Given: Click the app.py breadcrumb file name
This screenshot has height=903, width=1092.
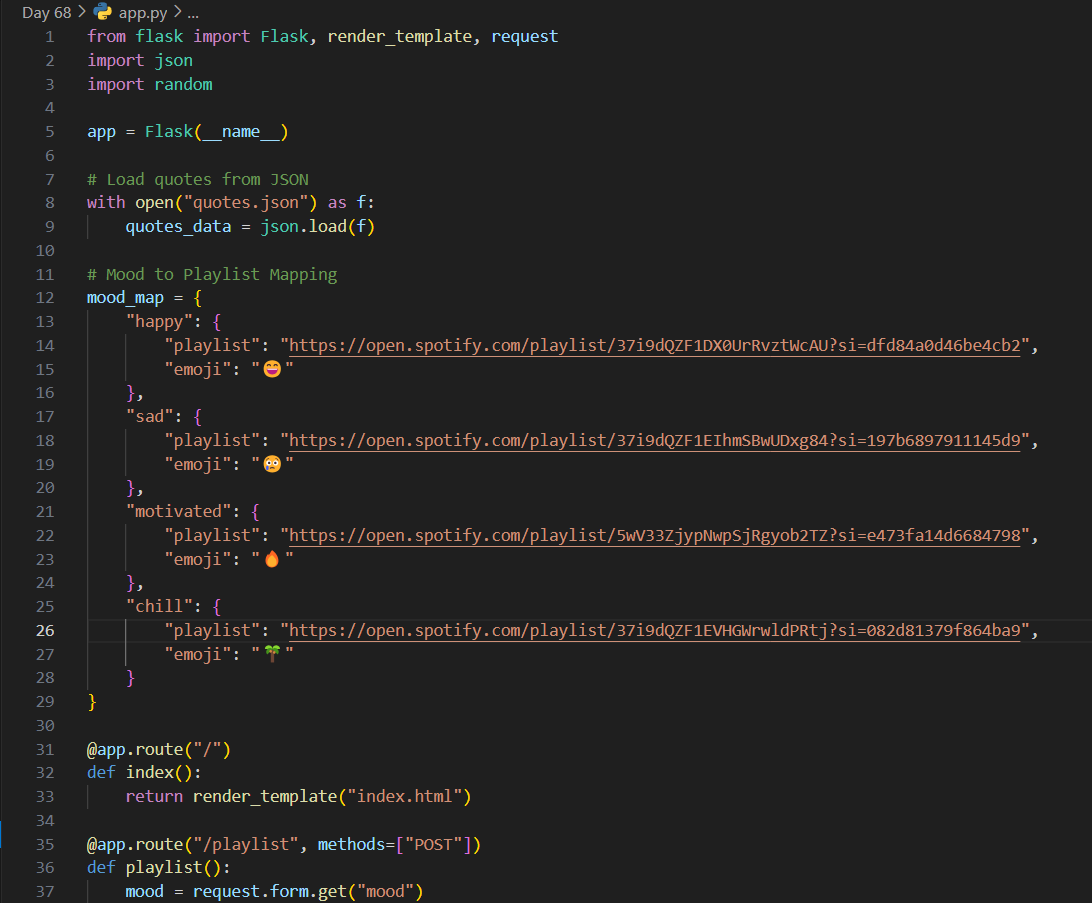Looking at the screenshot, I should click(x=143, y=13).
